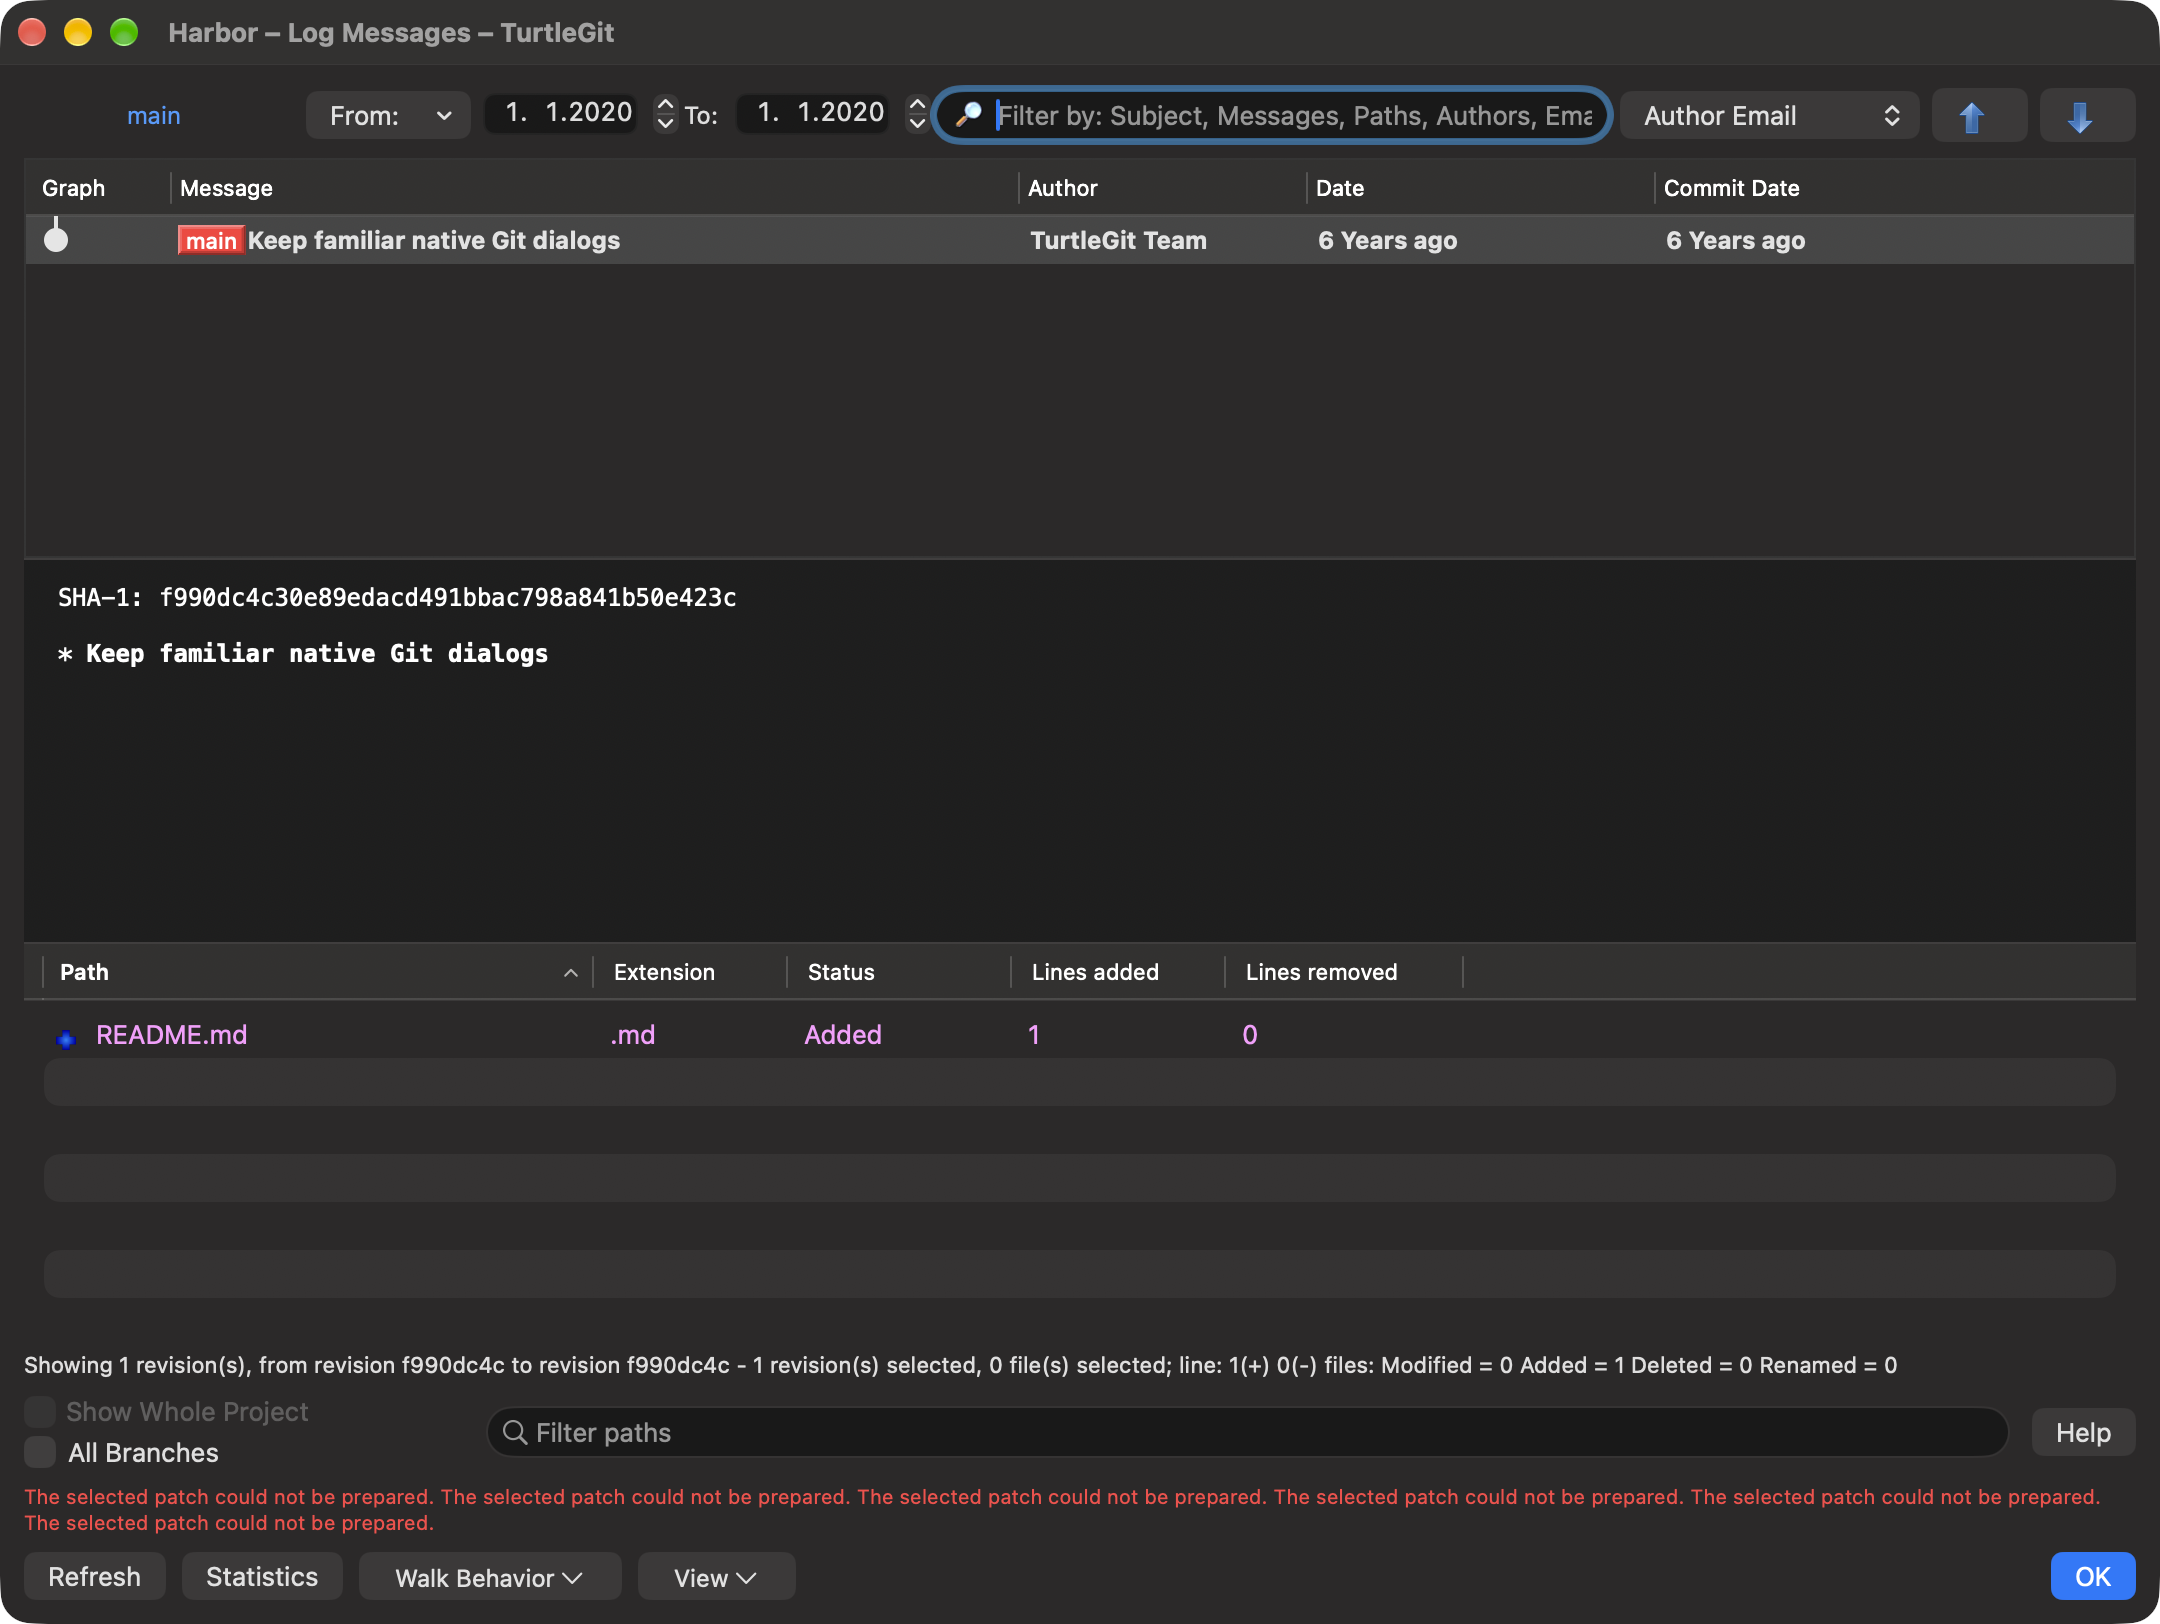Click the Refresh button
The height and width of the screenshot is (1624, 2160).
coord(95,1576)
